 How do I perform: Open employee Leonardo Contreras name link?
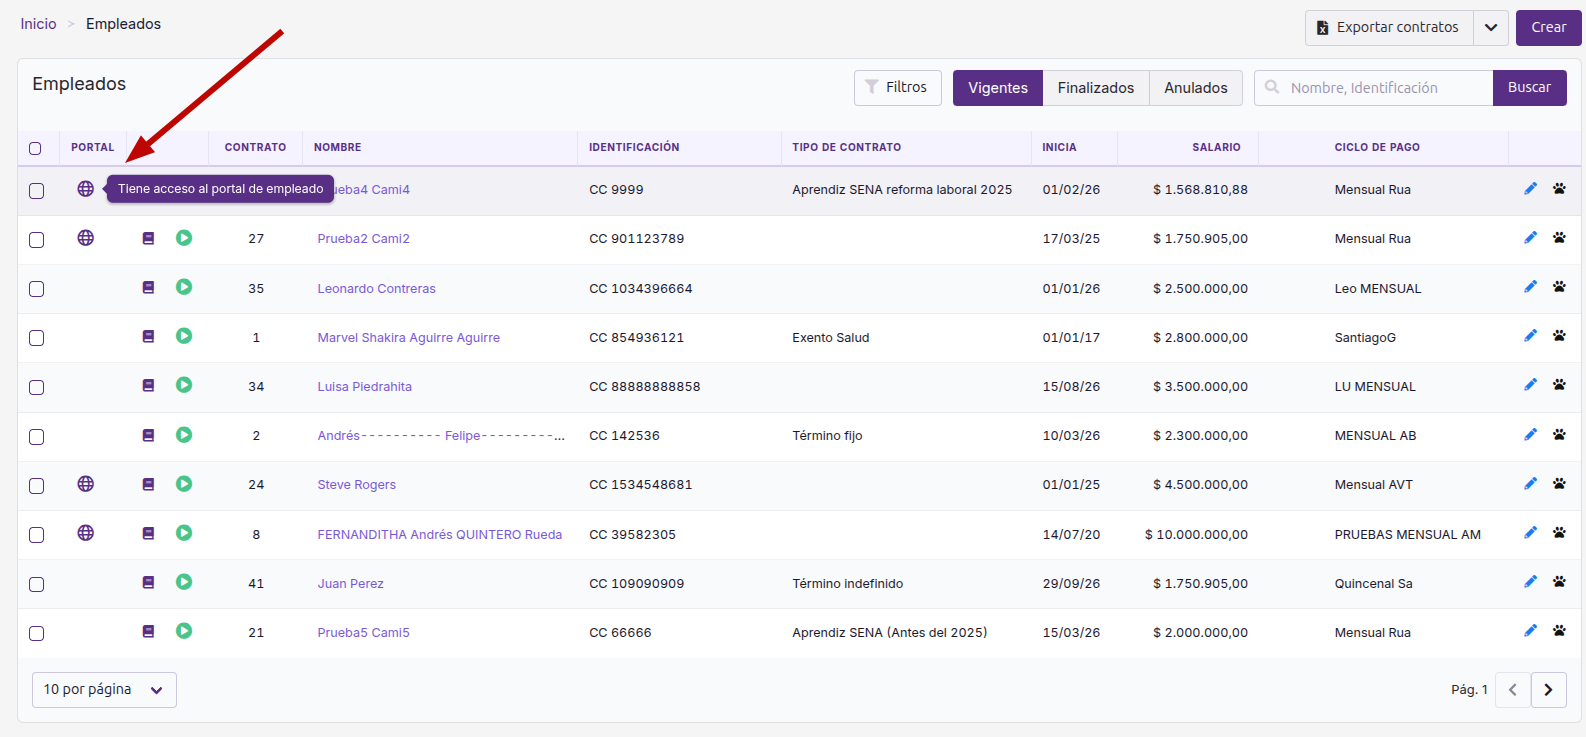pyautogui.click(x=377, y=289)
